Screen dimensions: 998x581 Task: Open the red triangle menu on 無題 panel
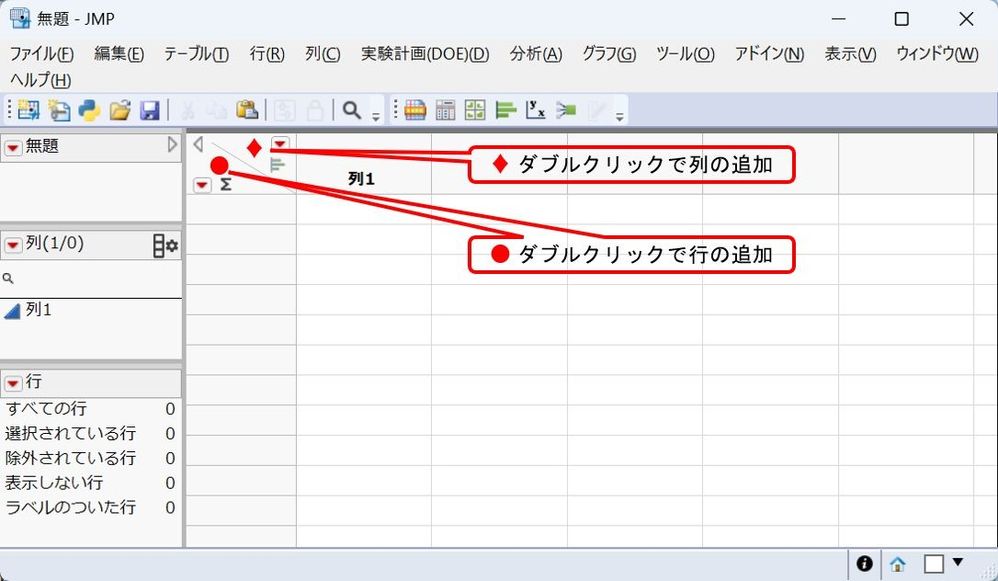[13, 146]
